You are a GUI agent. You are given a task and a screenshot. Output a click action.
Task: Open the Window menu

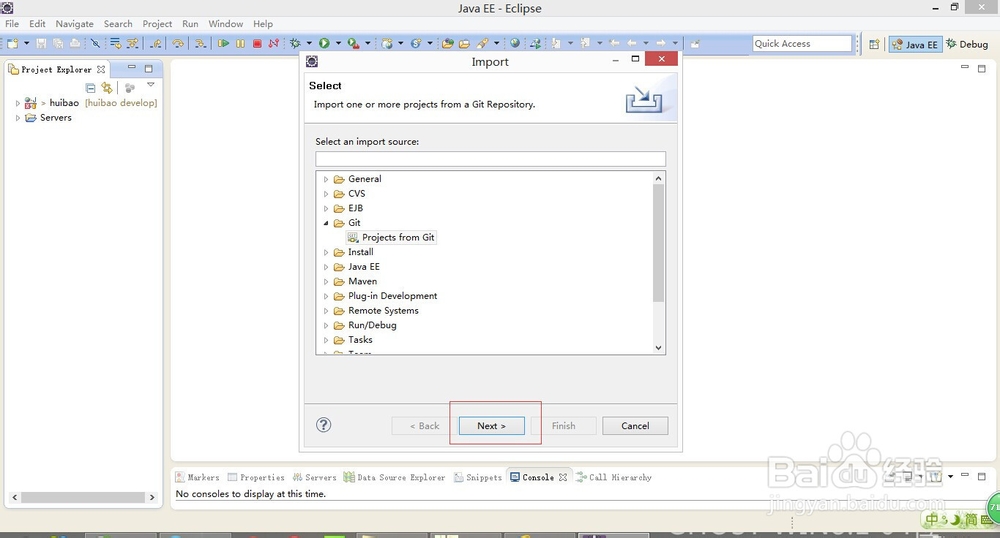pyautogui.click(x=226, y=24)
